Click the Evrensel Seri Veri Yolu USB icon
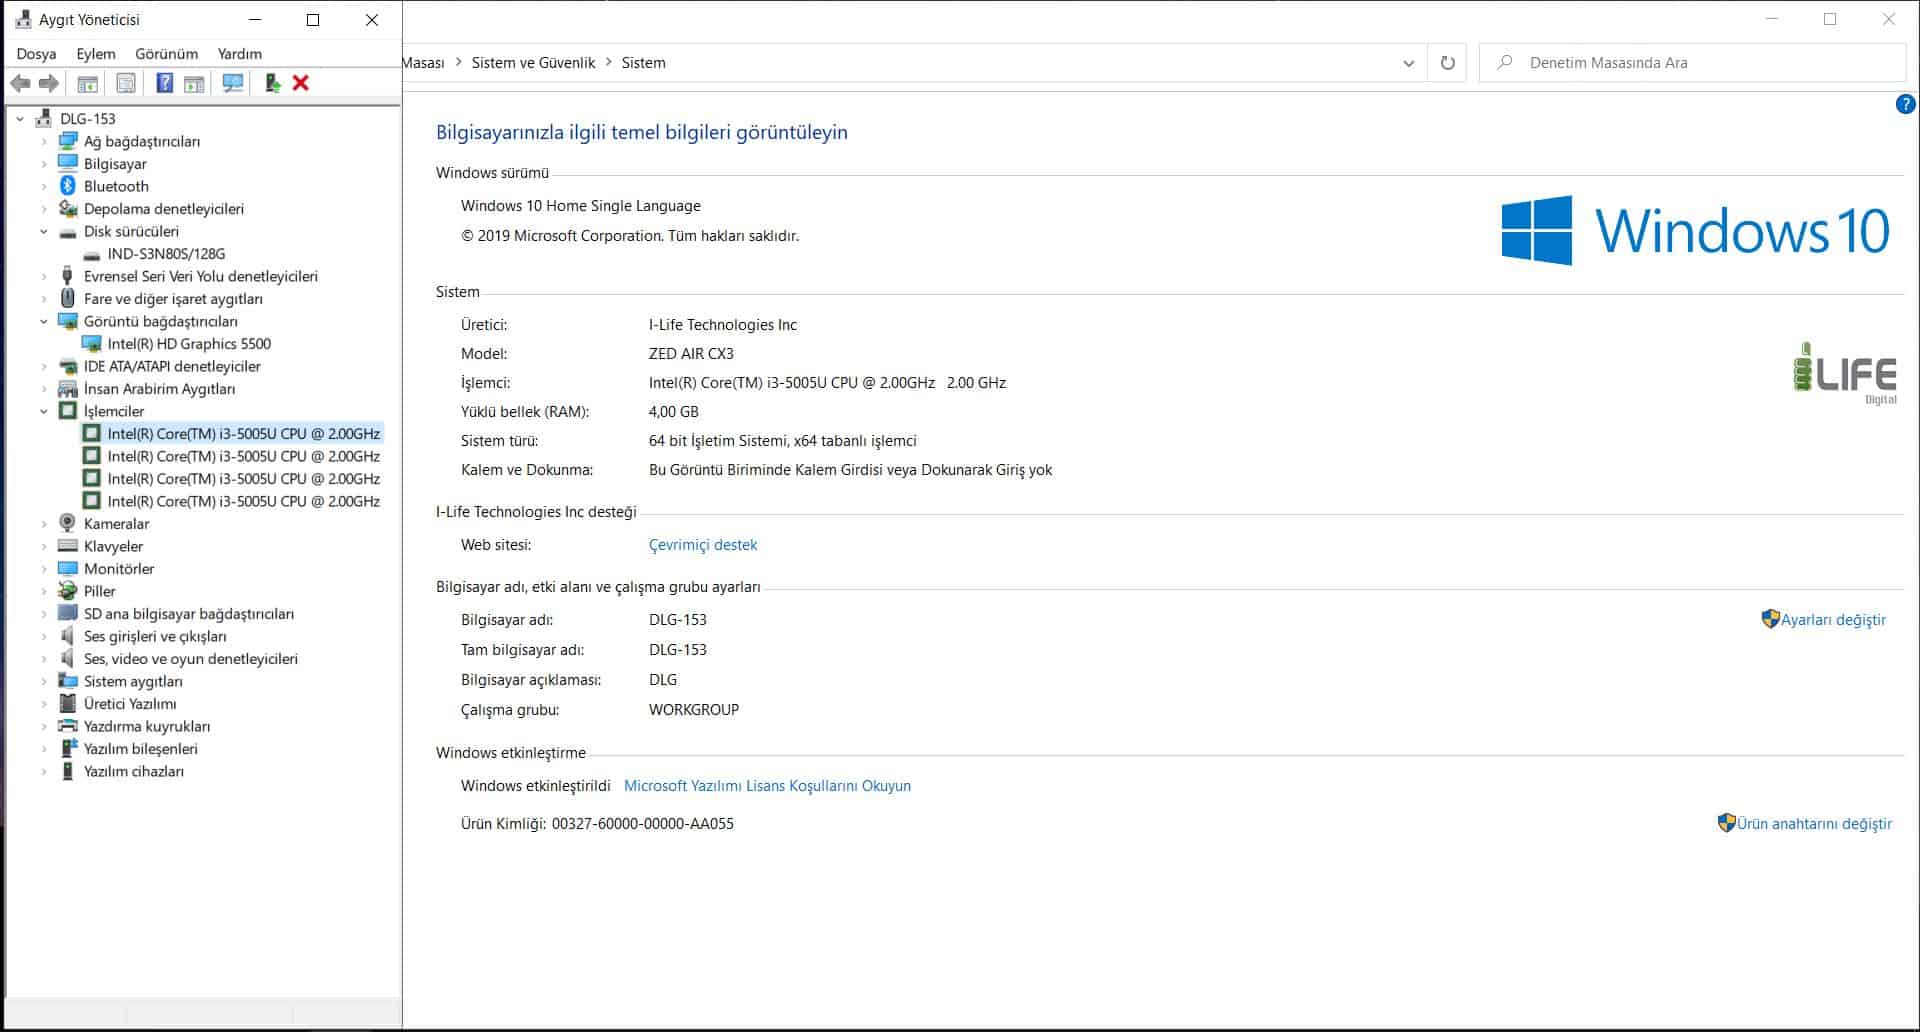The image size is (1920, 1032). [67, 276]
